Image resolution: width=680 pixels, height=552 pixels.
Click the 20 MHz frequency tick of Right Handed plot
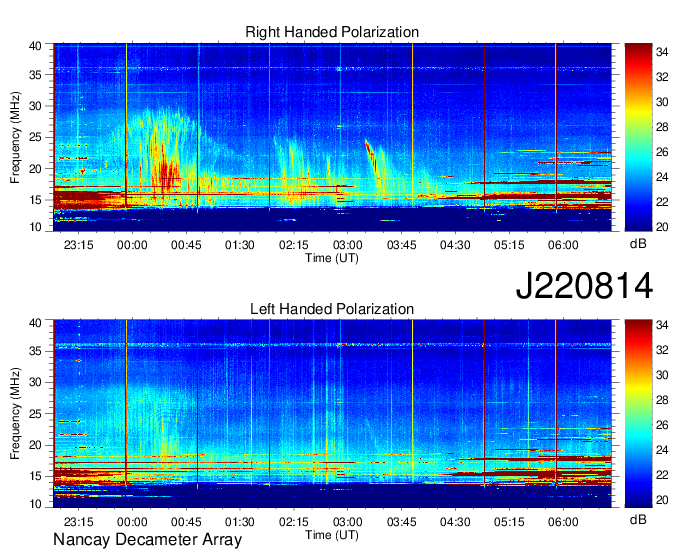pyautogui.click(x=36, y=169)
